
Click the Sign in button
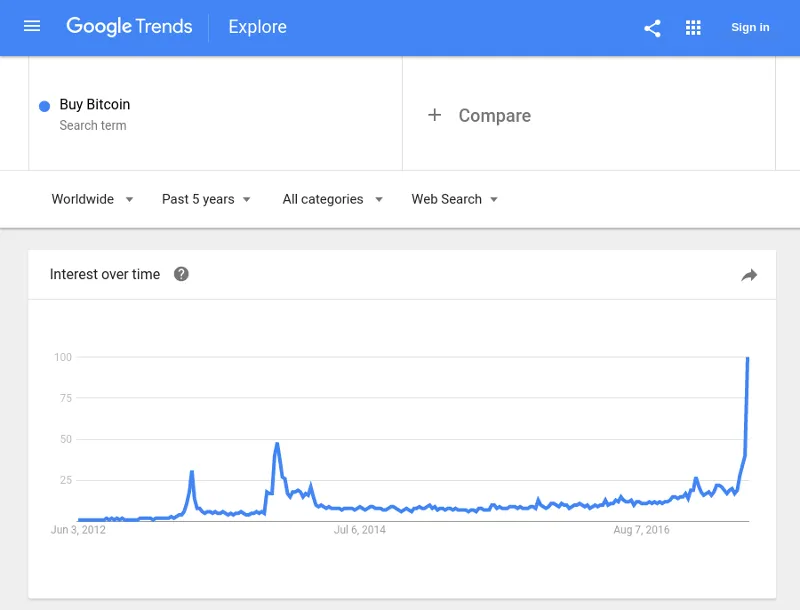pos(750,28)
